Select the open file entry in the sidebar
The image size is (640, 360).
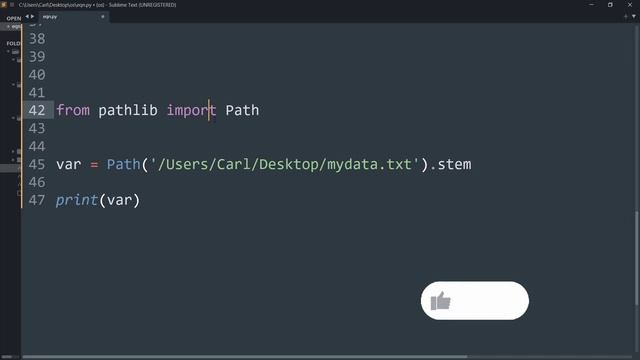coord(12,27)
